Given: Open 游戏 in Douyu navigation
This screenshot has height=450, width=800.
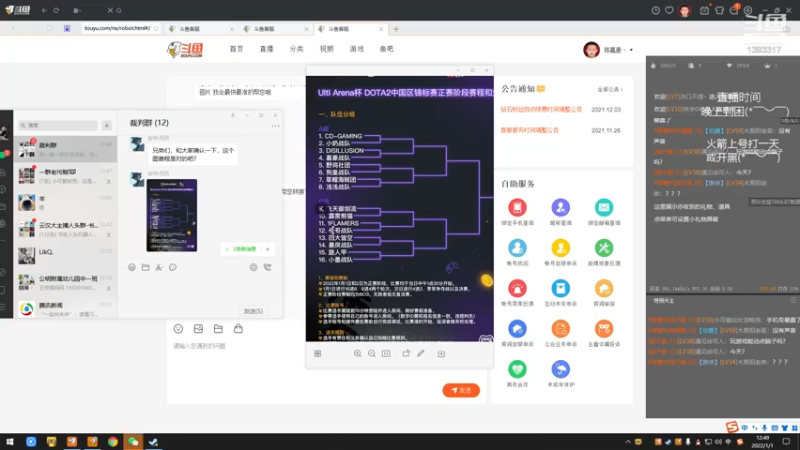Looking at the screenshot, I should 357,49.
